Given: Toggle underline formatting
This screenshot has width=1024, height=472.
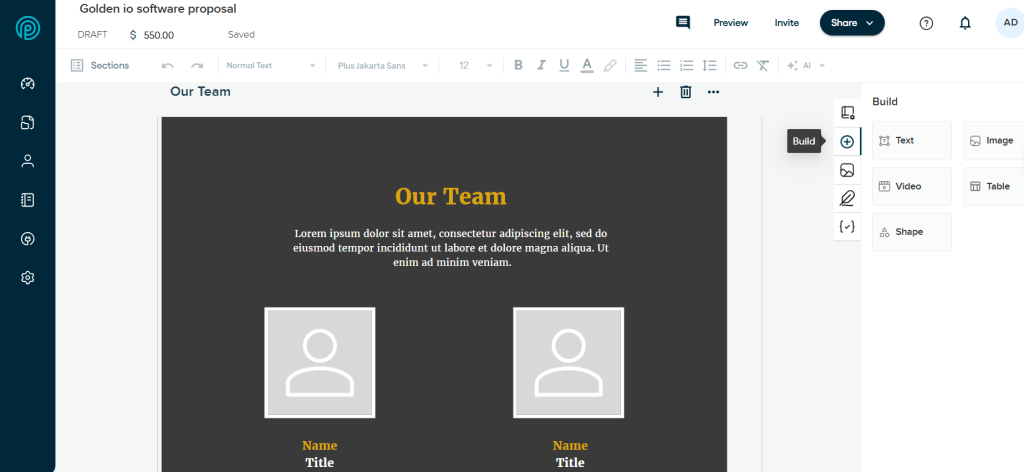Looking at the screenshot, I should tap(564, 65).
